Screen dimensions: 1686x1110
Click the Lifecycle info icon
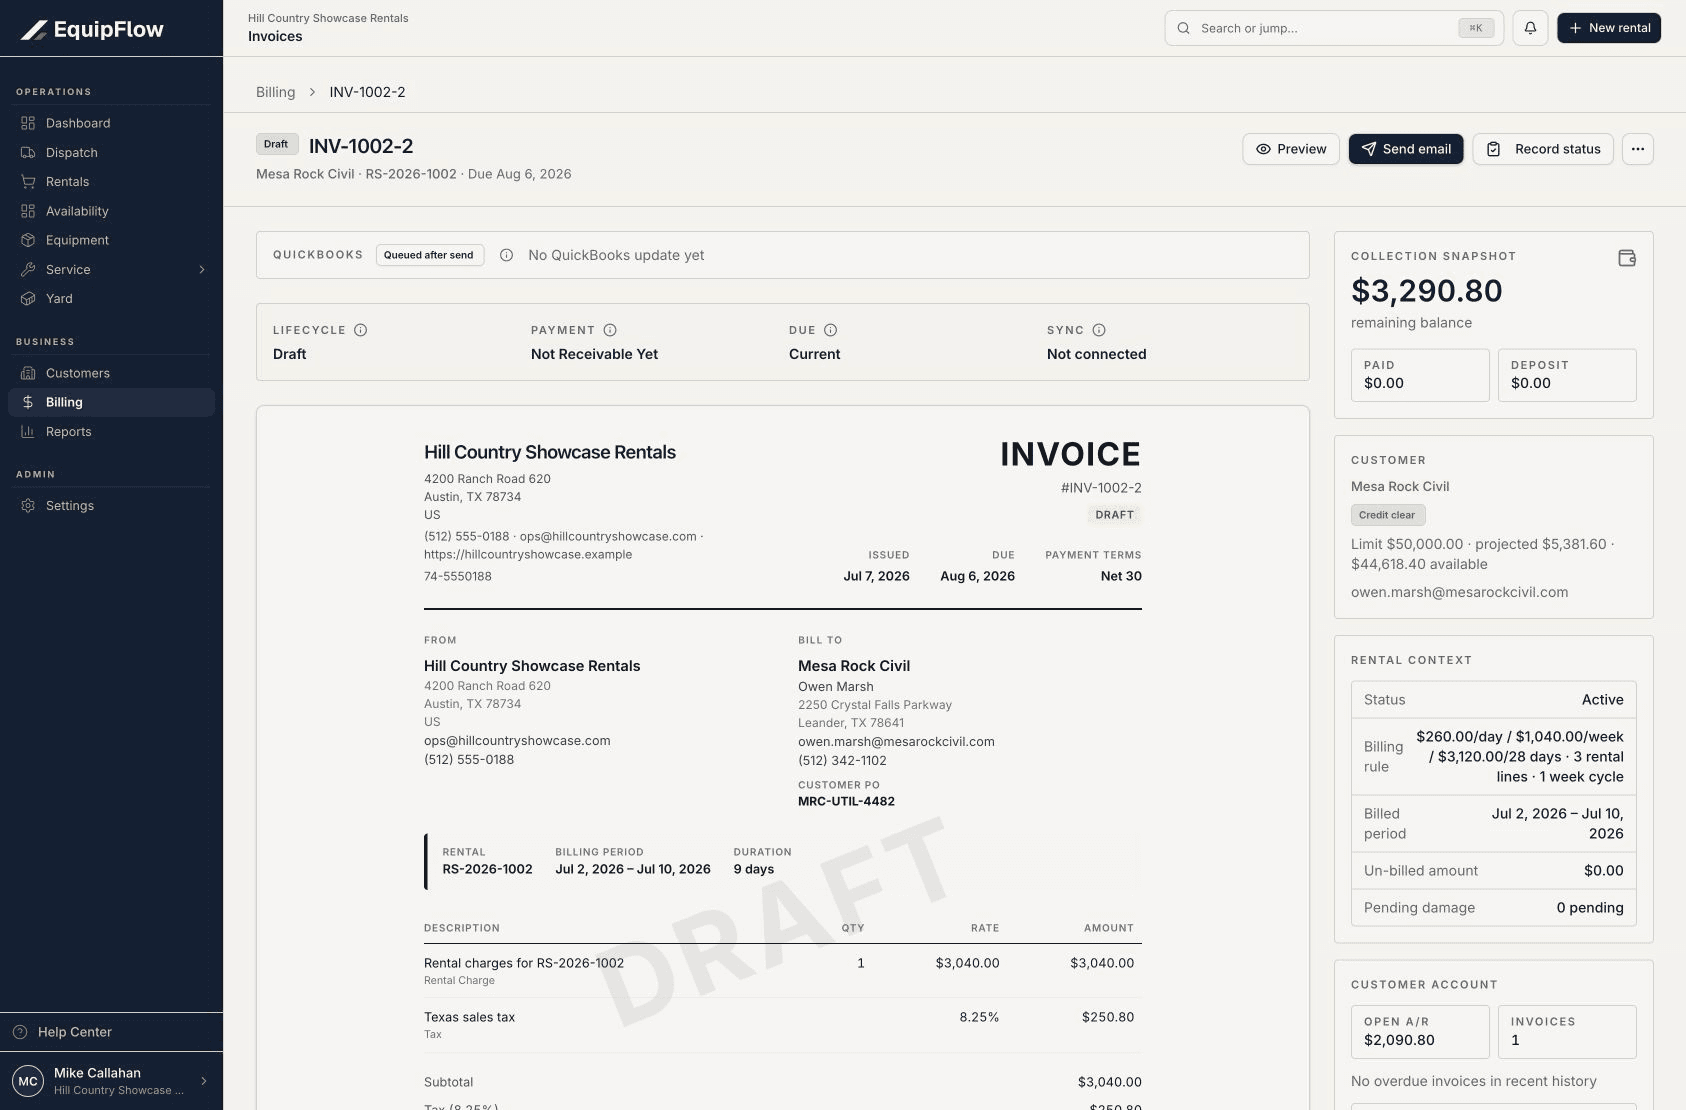point(361,330)
